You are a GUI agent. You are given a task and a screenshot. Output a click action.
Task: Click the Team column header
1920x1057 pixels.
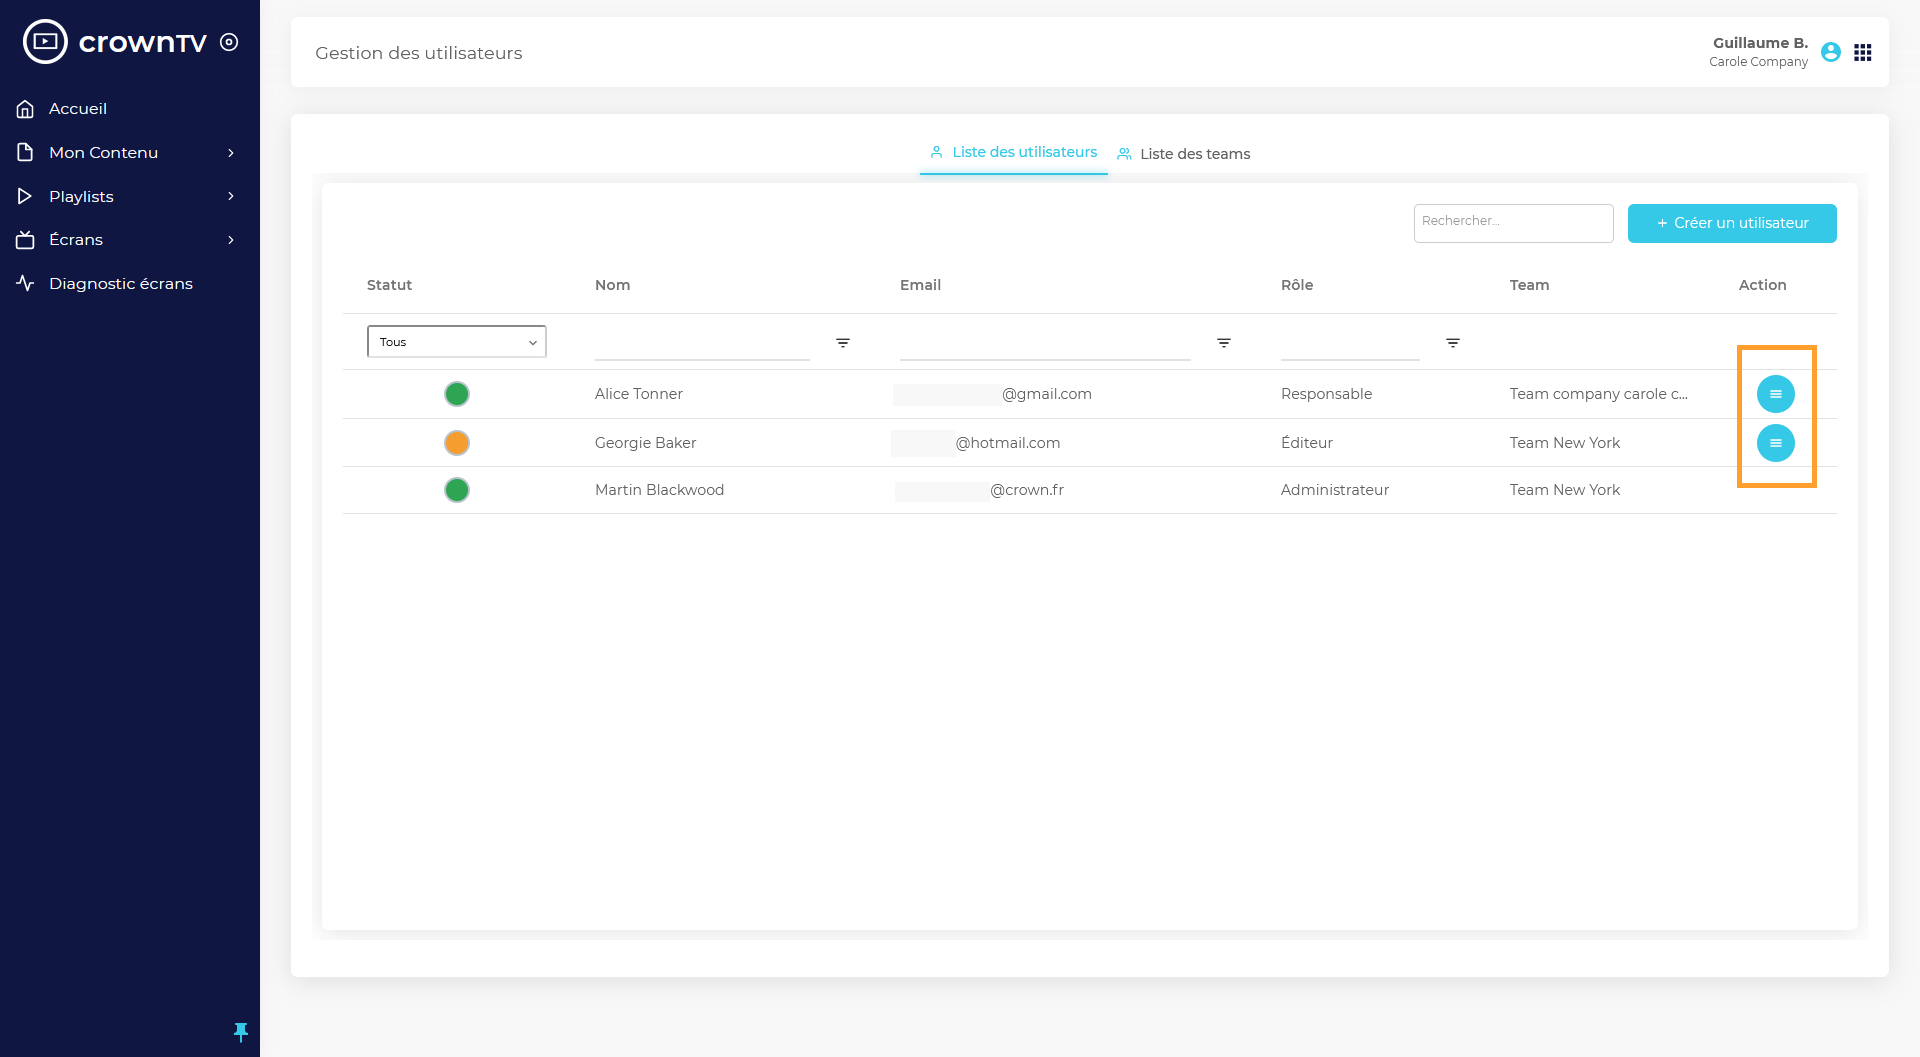pyautogui.click(x=1529, y=285)
